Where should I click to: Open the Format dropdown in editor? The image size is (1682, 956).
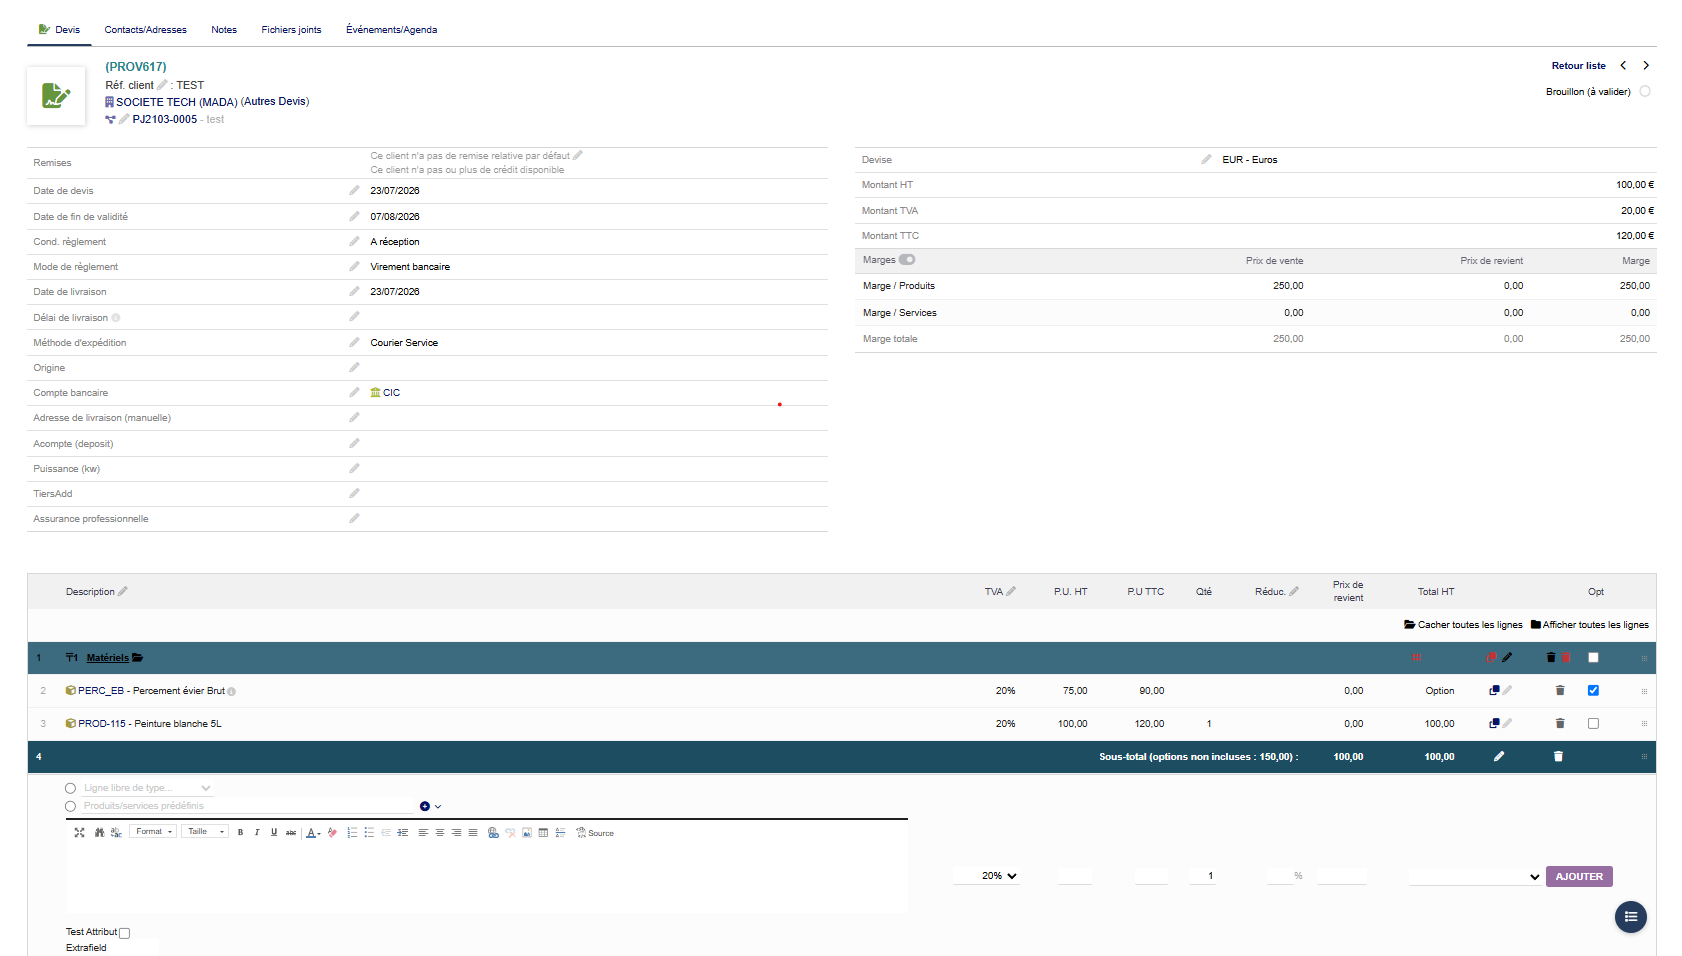point(153,832)
